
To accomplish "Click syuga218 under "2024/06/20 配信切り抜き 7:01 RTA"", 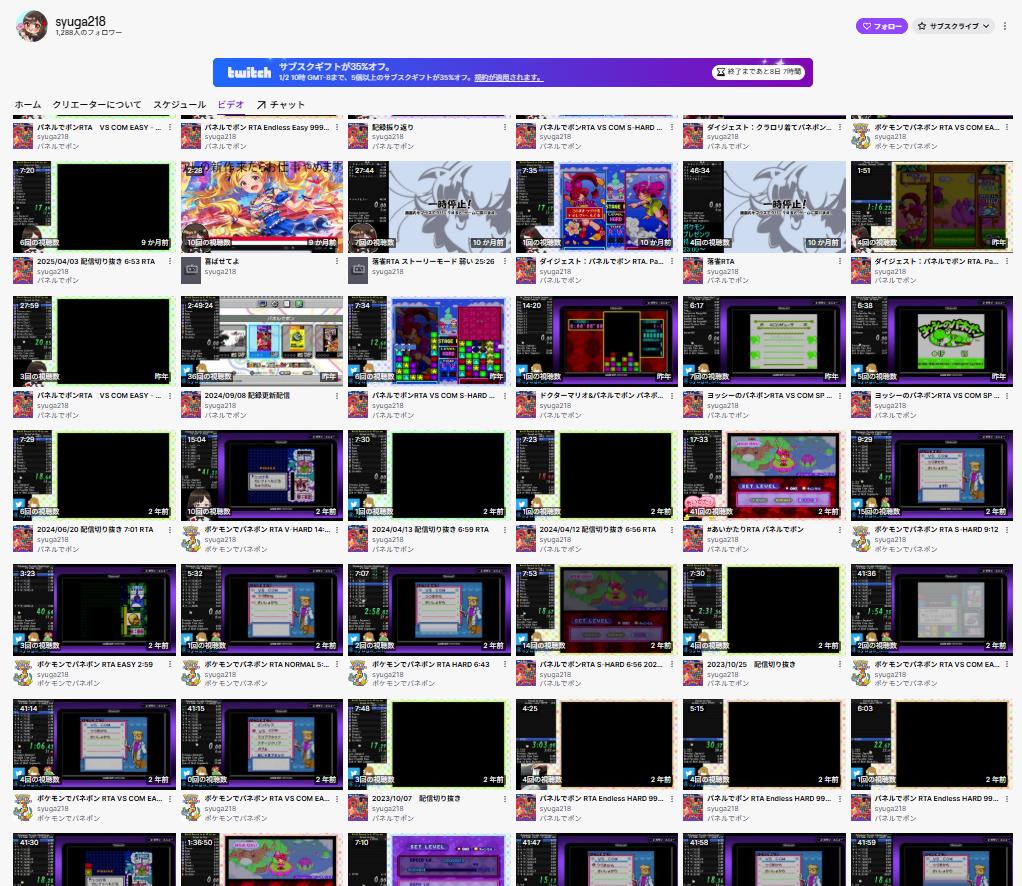I will pyautogui.click(x=53, y=539).
